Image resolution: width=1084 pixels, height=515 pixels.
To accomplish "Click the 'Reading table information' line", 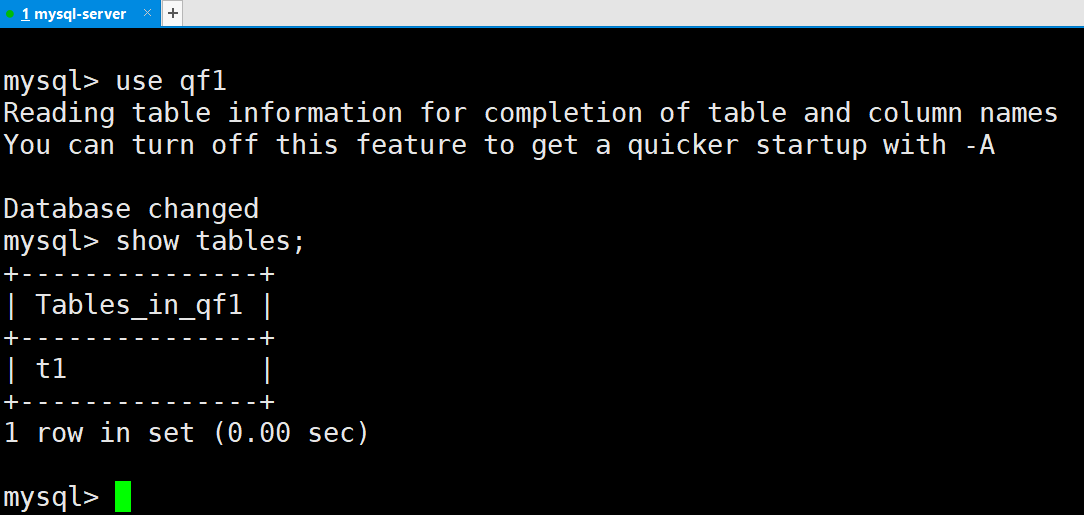I will pos(530,113).
